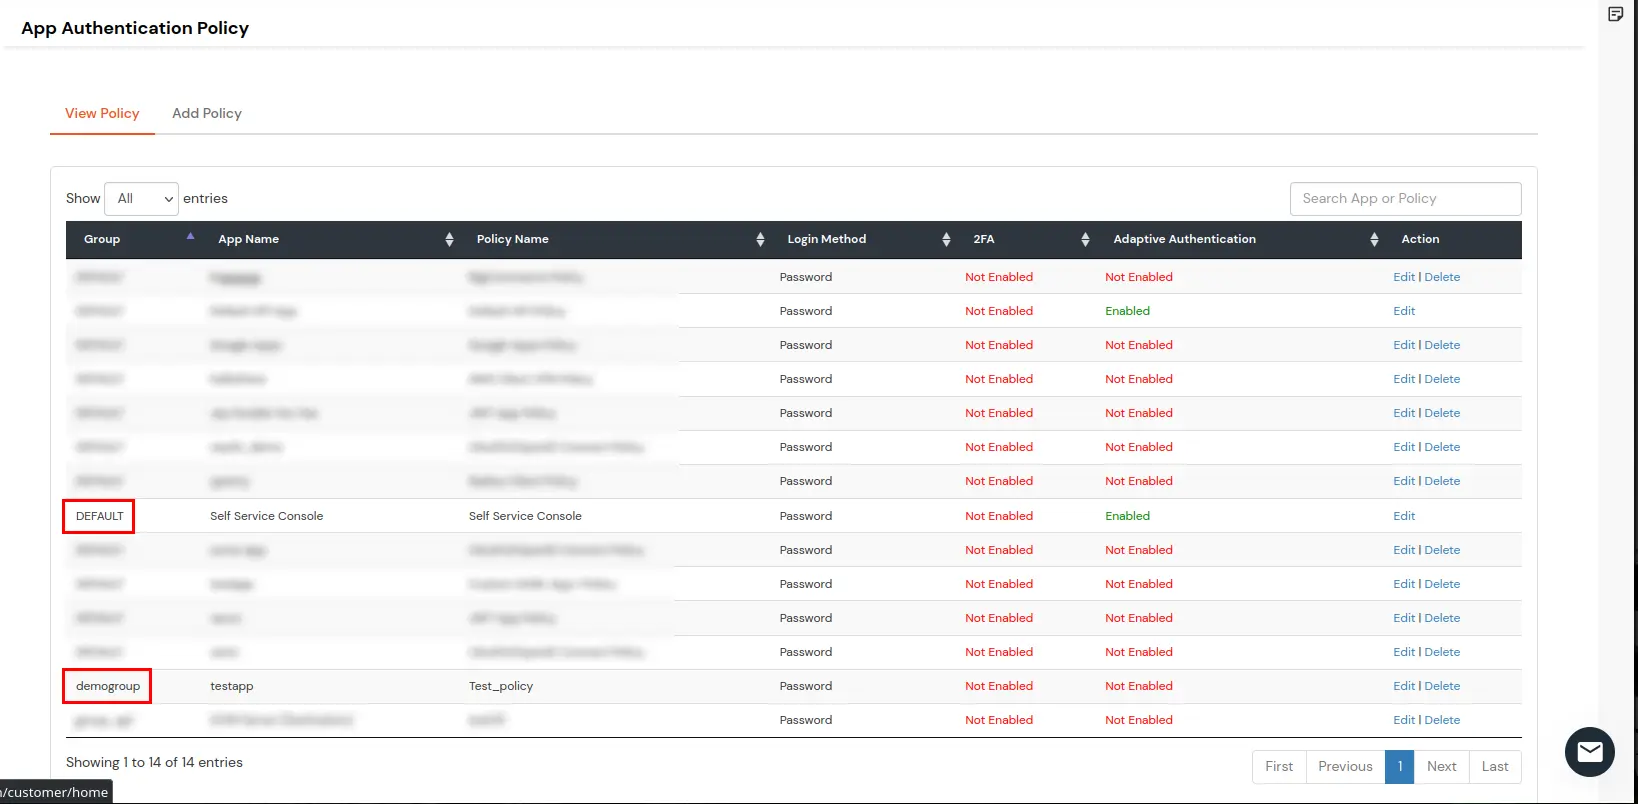Select the View Policy tab
The image size is (1638, 804).
pyautogui.click(x=102, y=114)
